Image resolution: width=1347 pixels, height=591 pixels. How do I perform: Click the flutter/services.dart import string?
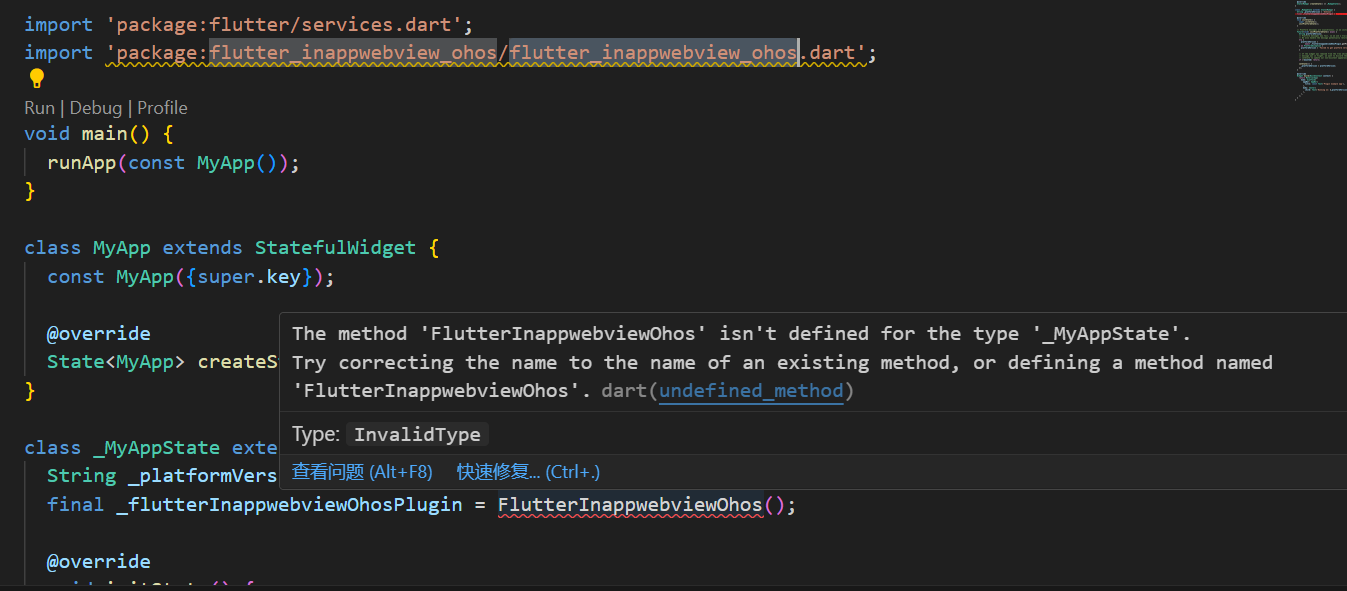tap(283, 24)
